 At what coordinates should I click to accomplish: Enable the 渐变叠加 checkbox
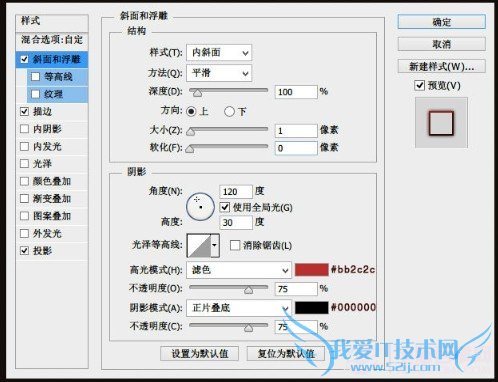[x=24, y=198]
